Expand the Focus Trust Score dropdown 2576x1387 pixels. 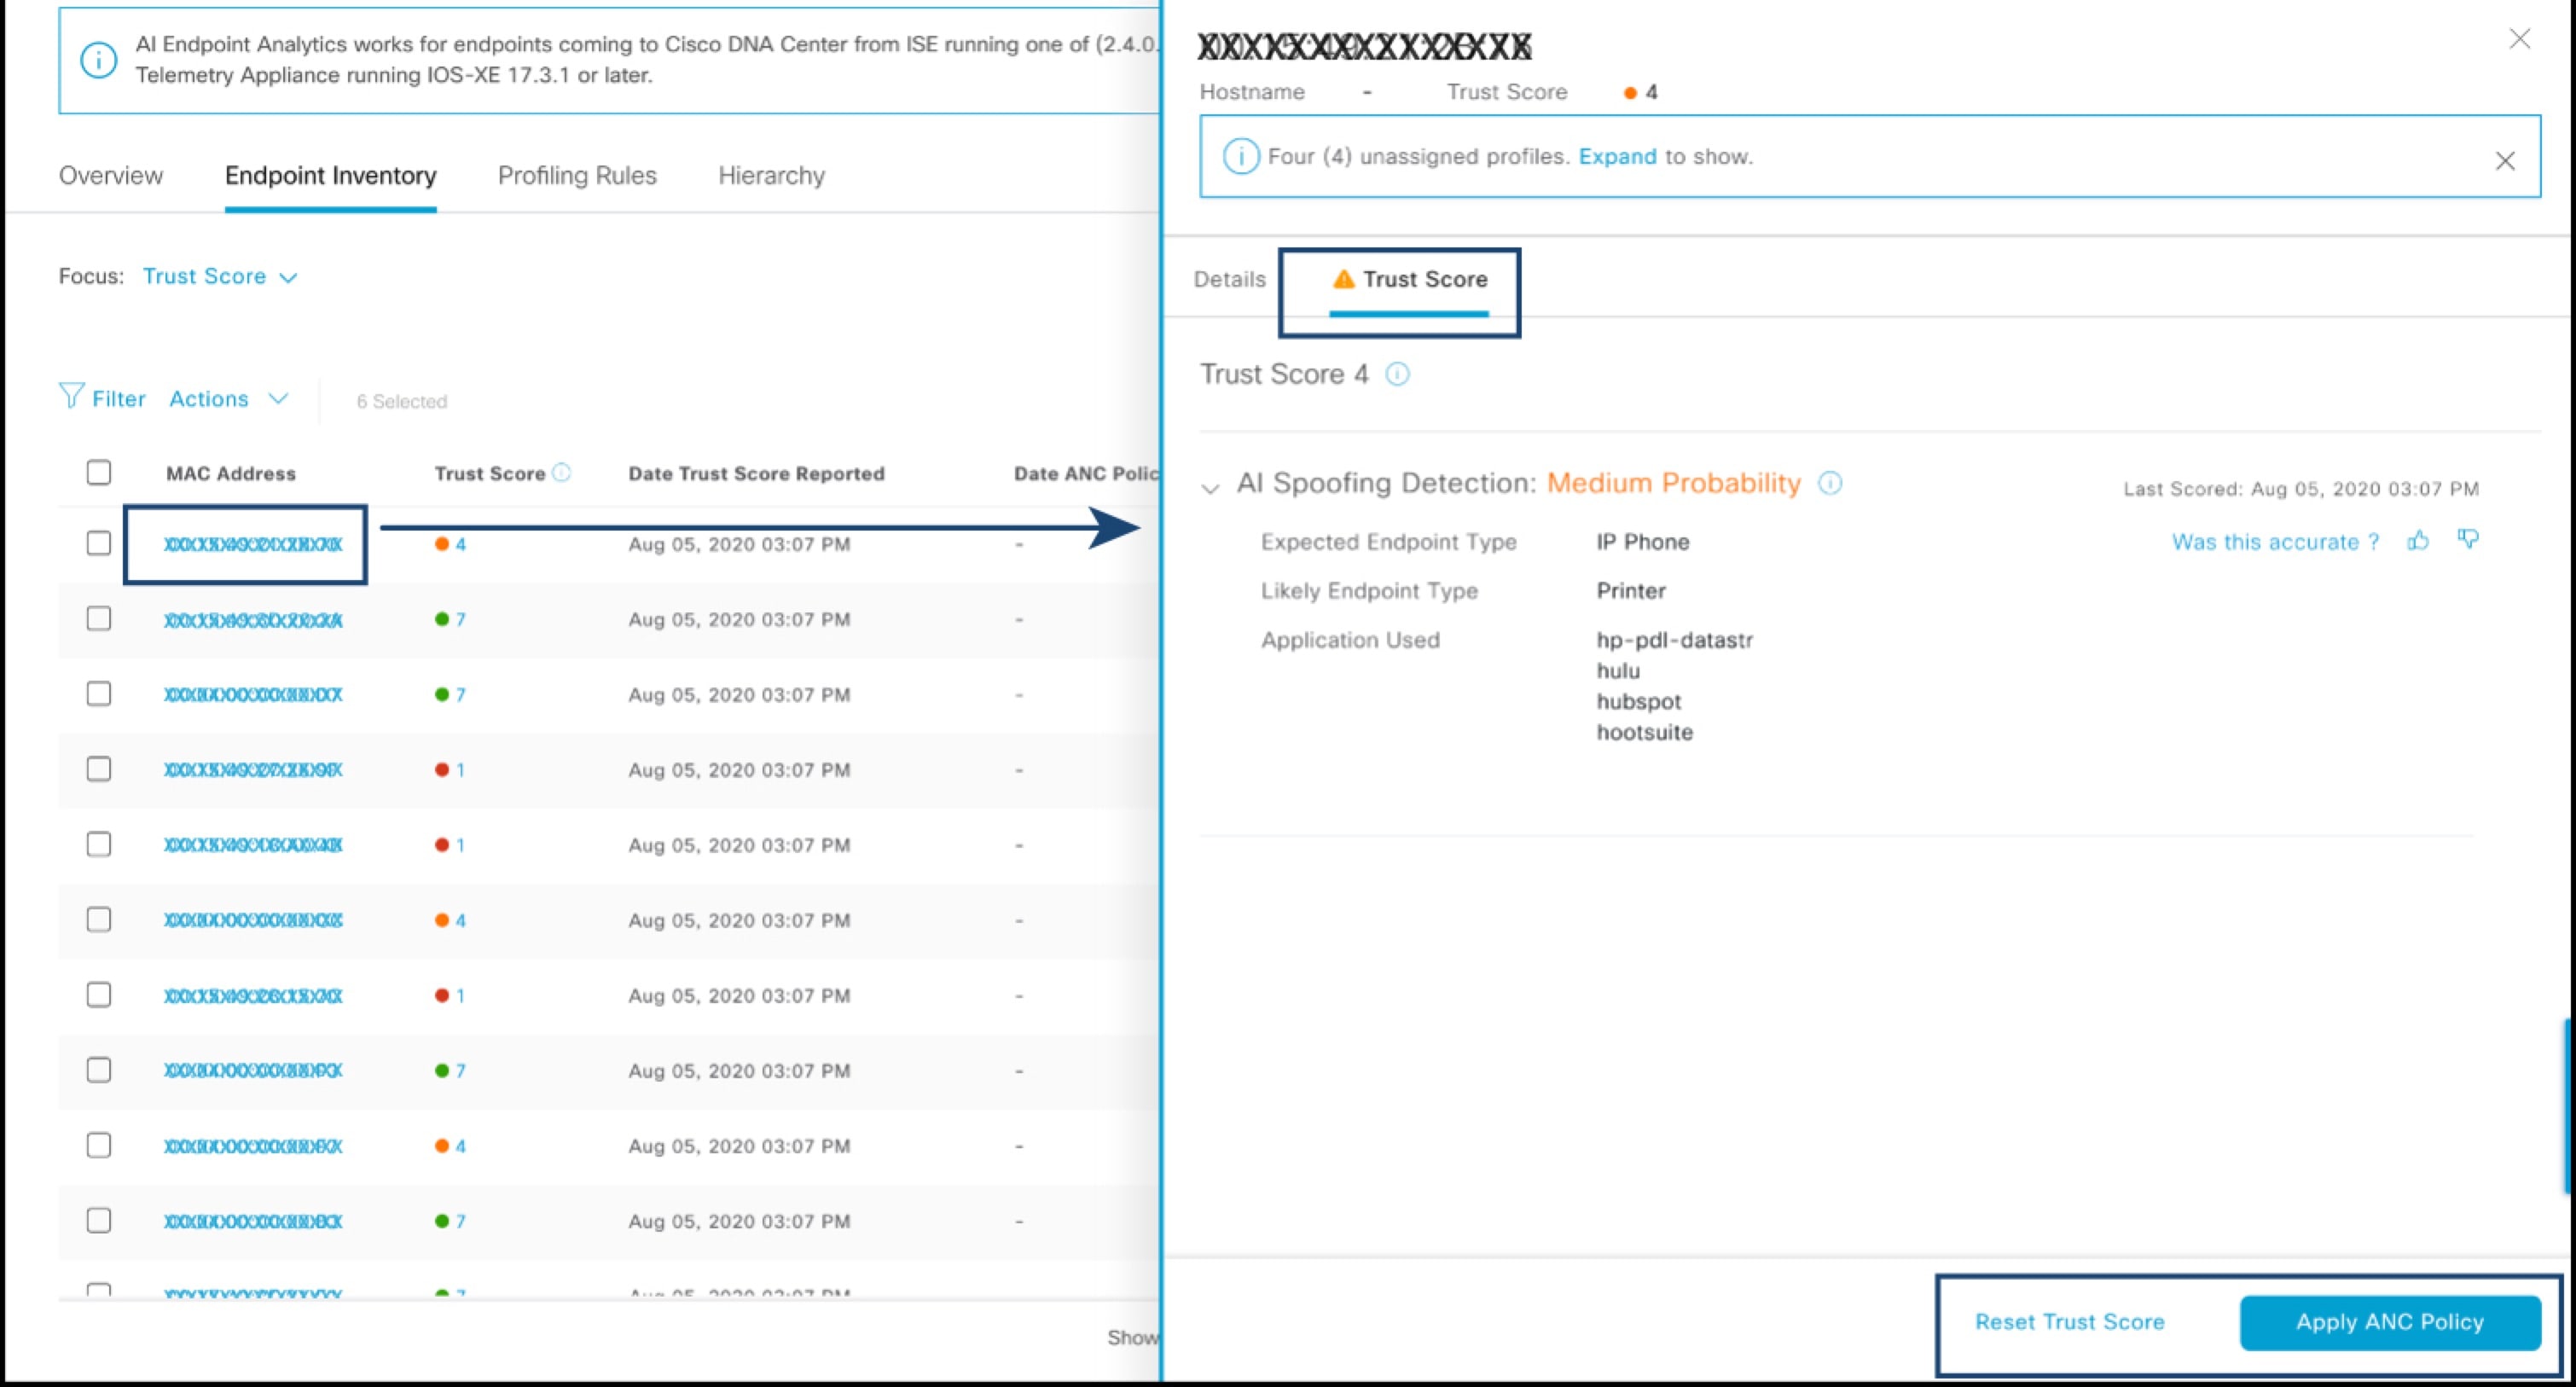click(x=222, y=276)
